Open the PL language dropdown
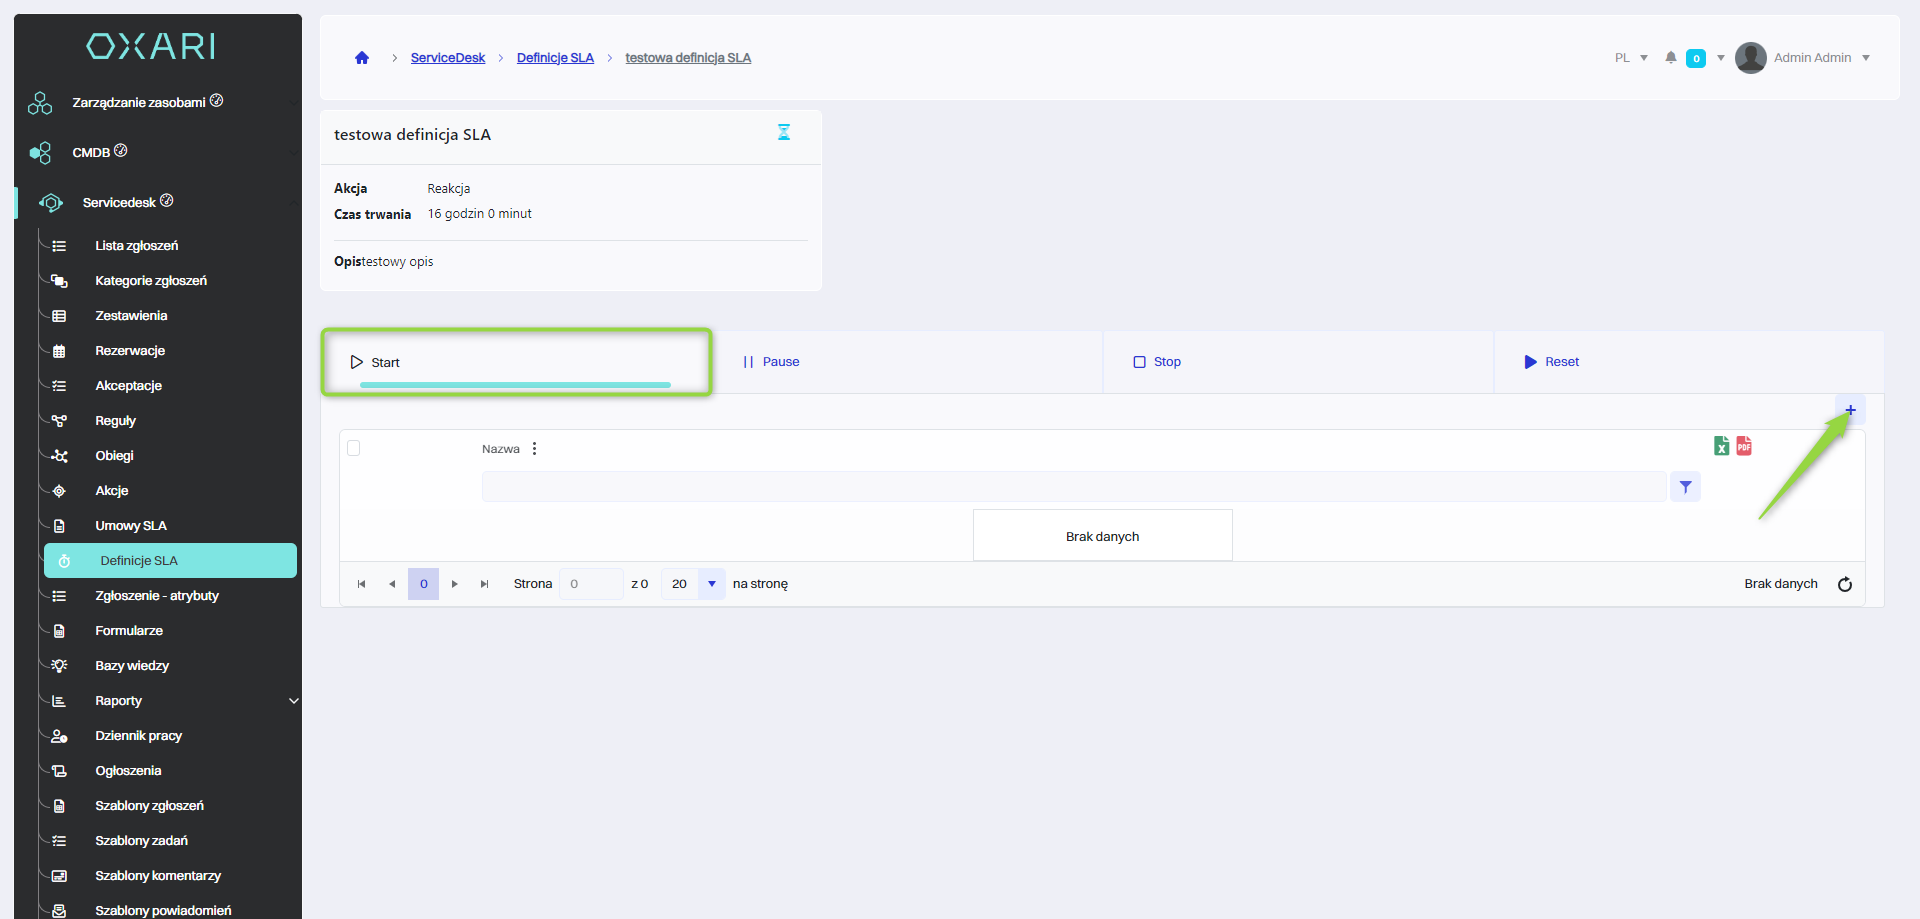This screenshot has width=1920, height=919. (x=1631, y=58)
